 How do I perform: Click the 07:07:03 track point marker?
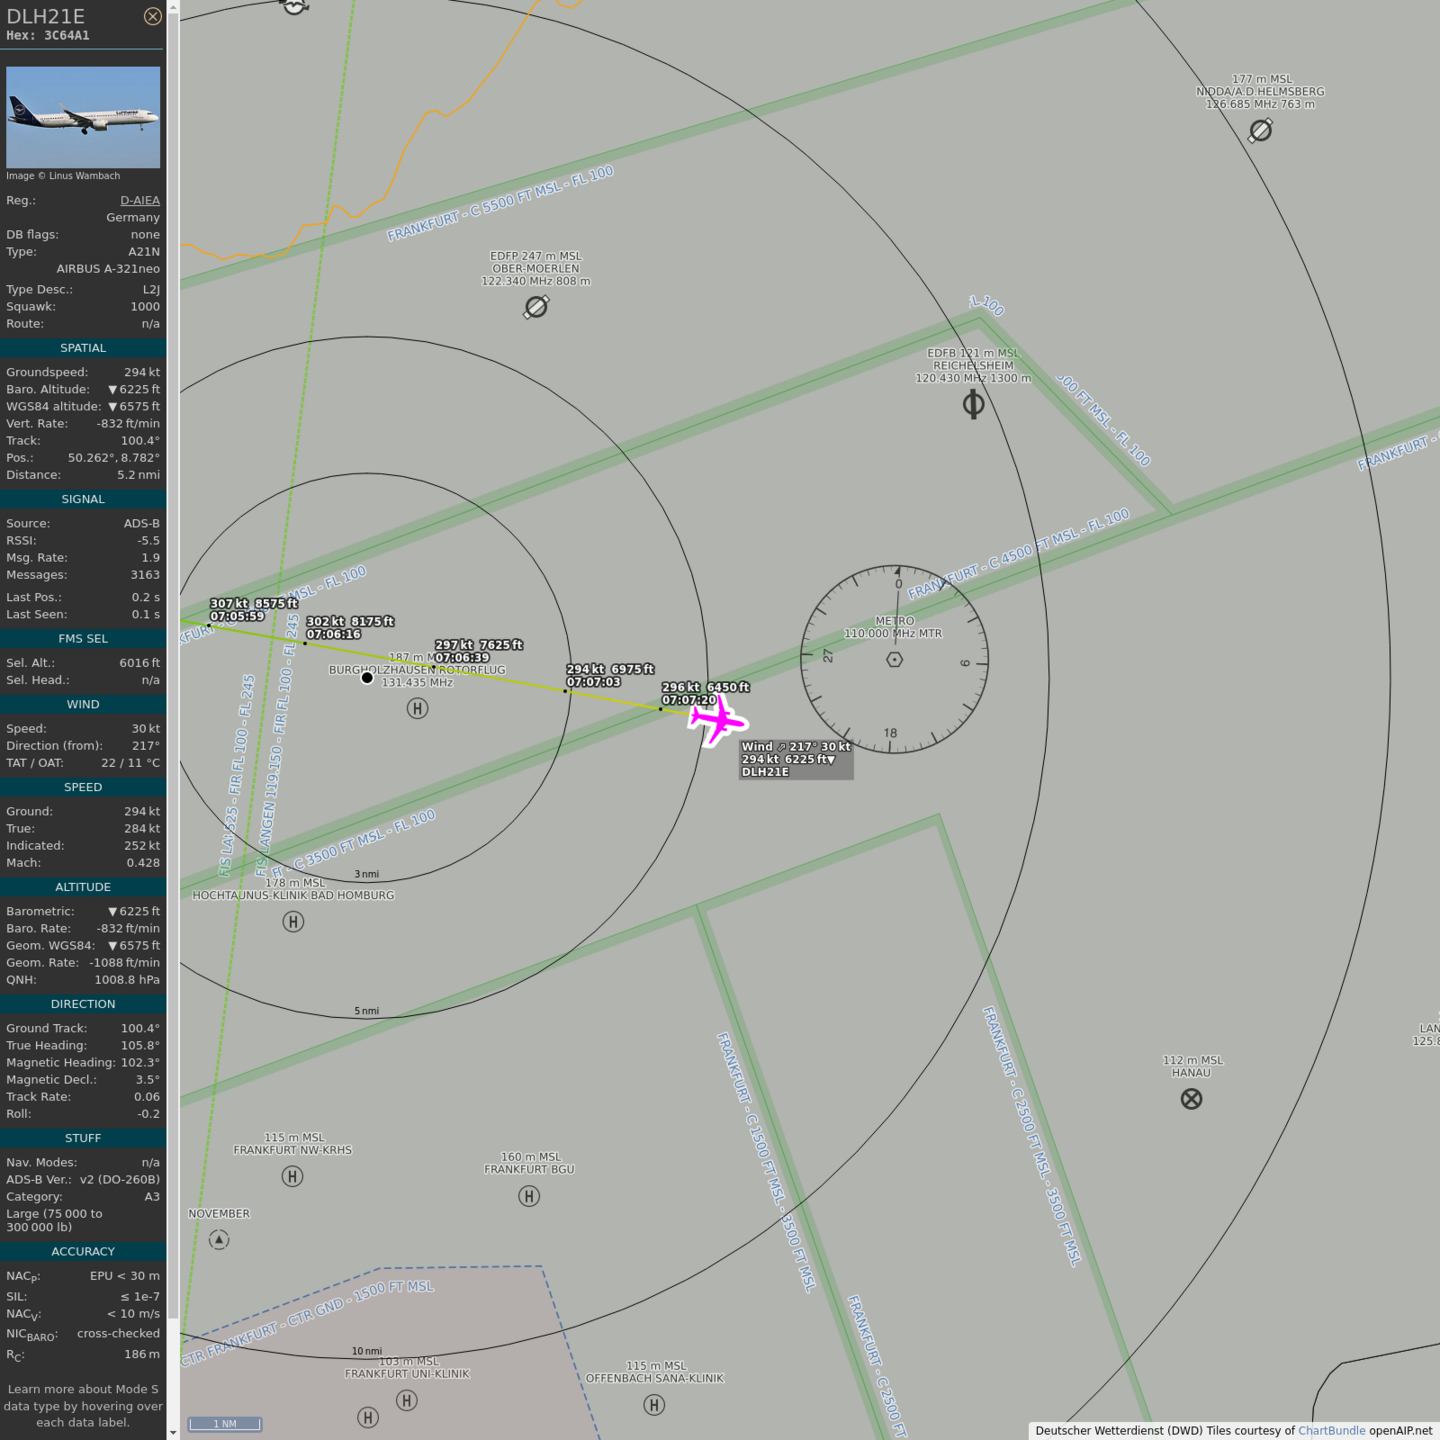[x=566, y=691]
